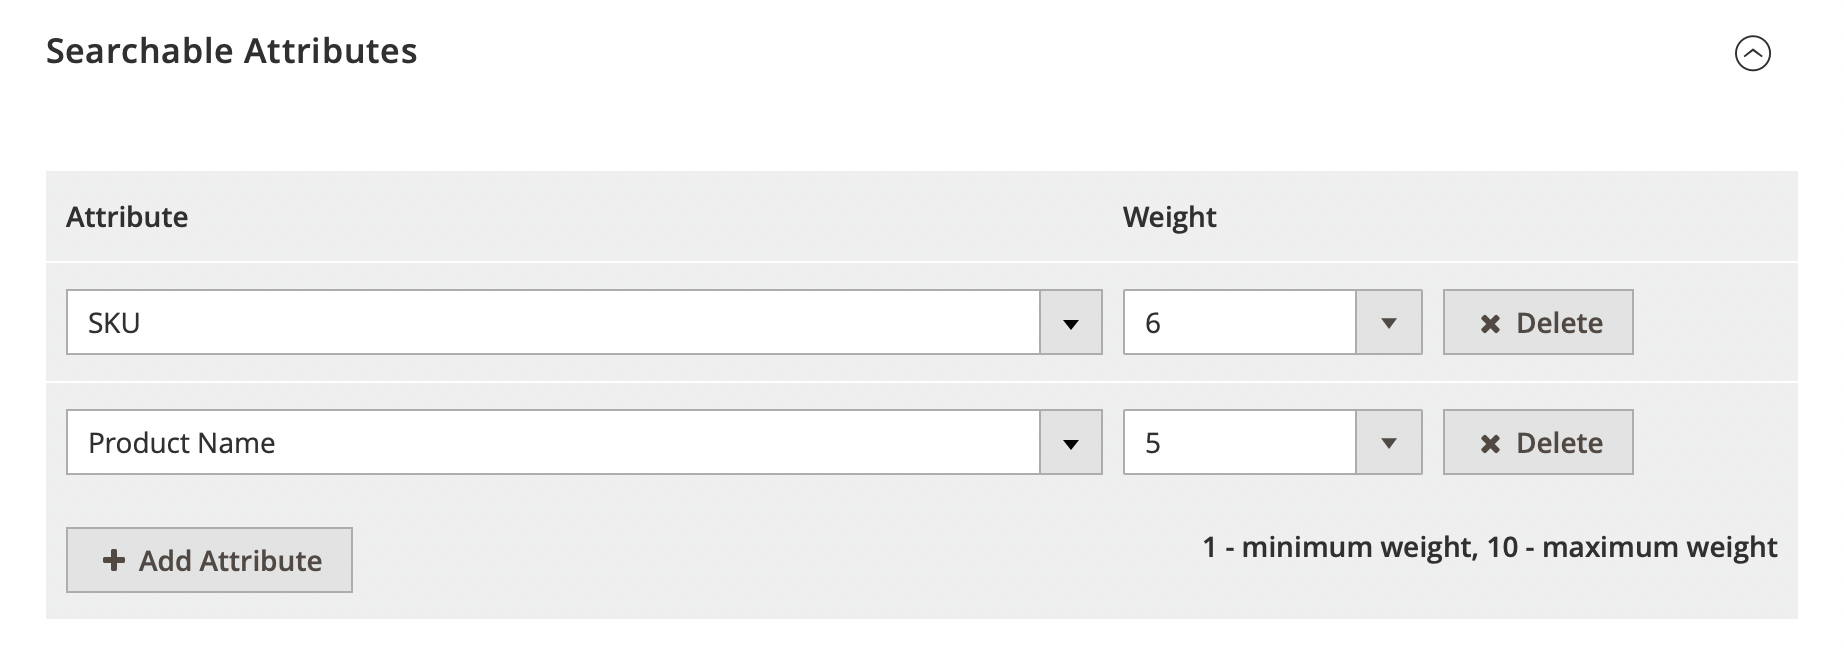
Task: Click the arrow beside weight value 5
Action: pyautogui.click(x=1388, y=443)
